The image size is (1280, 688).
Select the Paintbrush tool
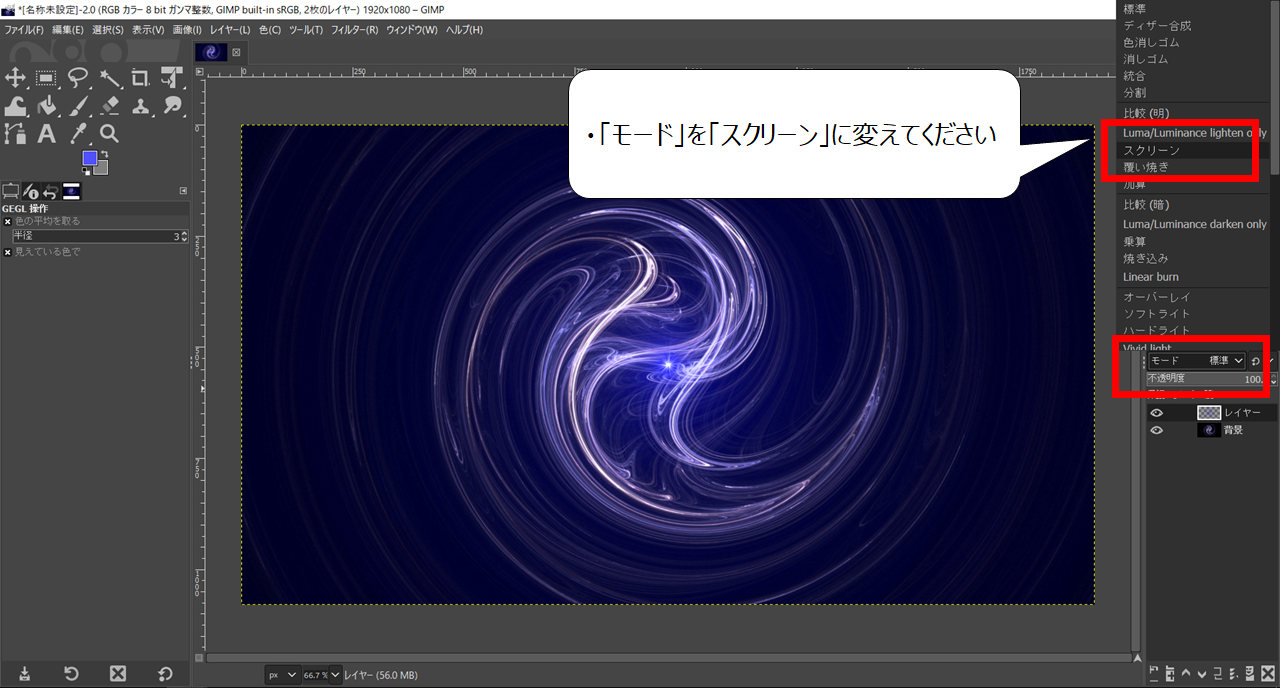[x=78, y=105]
